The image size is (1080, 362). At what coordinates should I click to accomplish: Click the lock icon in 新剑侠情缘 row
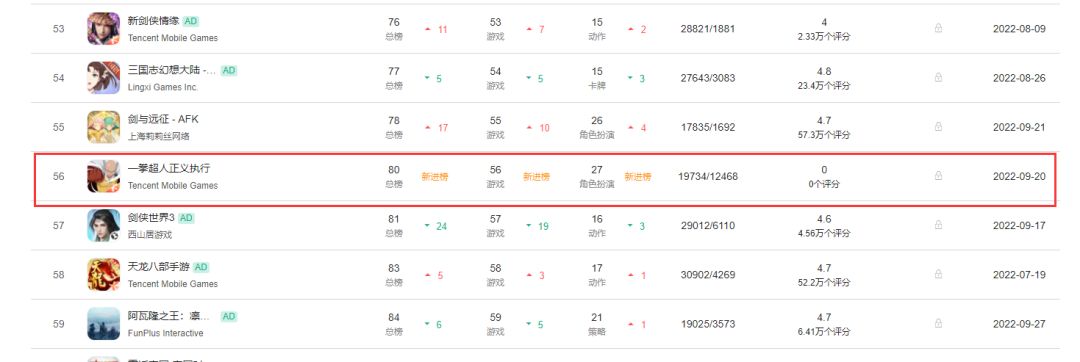(x=938, y=28)
